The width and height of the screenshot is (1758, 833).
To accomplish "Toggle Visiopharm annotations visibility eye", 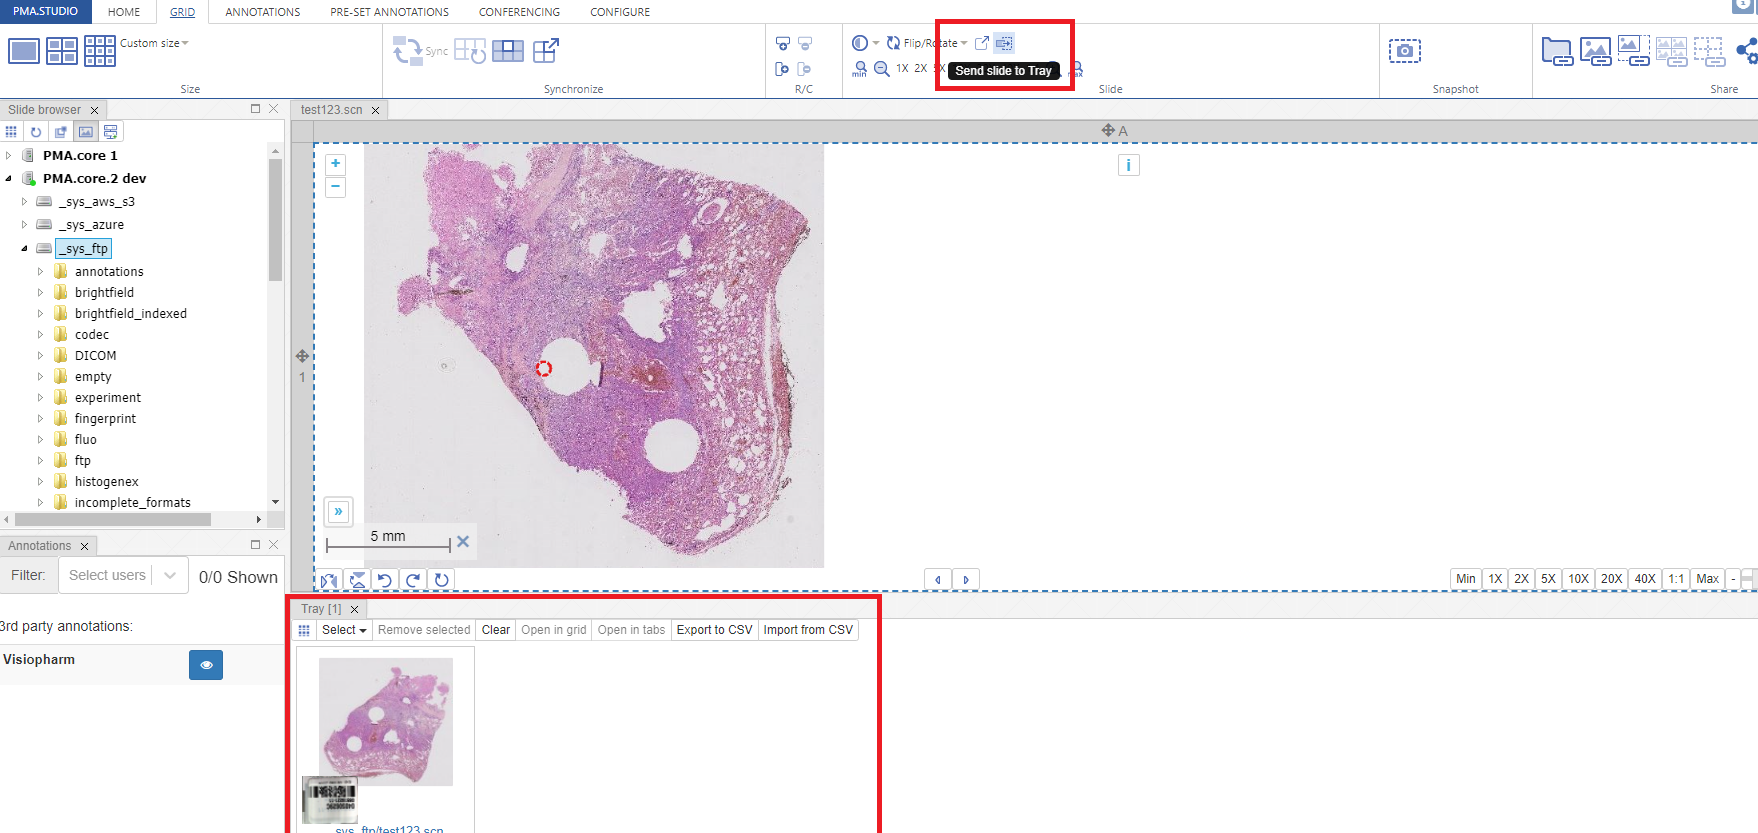I will [206, 665].
